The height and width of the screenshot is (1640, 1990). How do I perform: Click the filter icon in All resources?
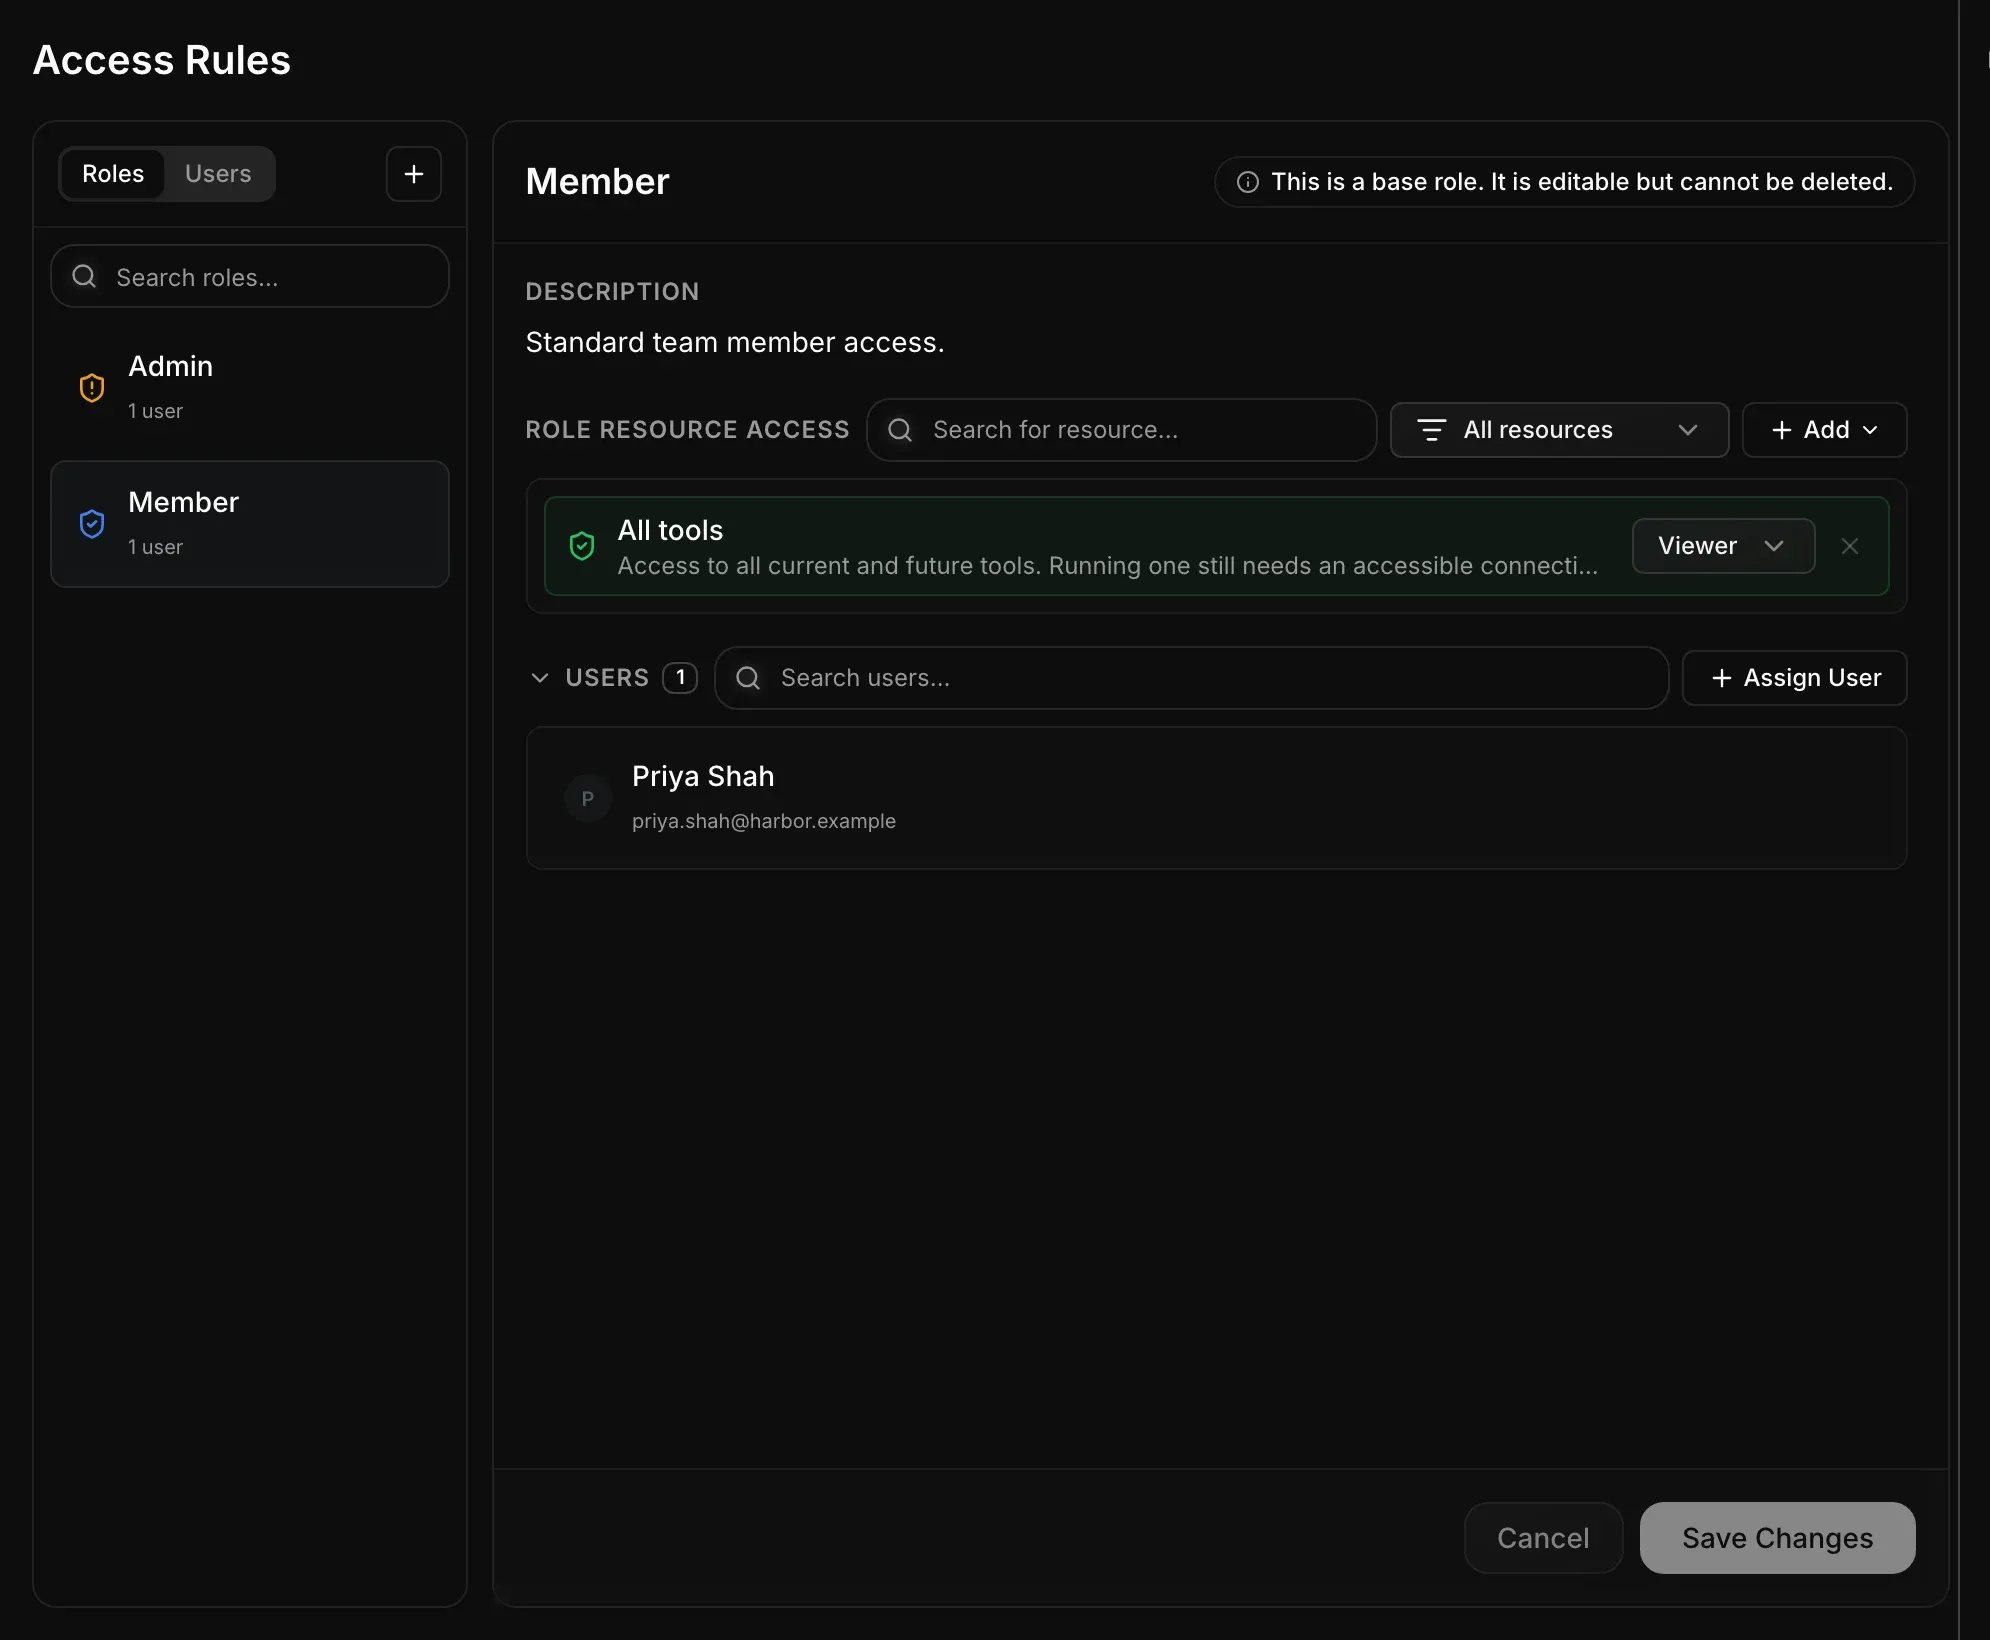pyautogui.click(x=1432, y=430)
